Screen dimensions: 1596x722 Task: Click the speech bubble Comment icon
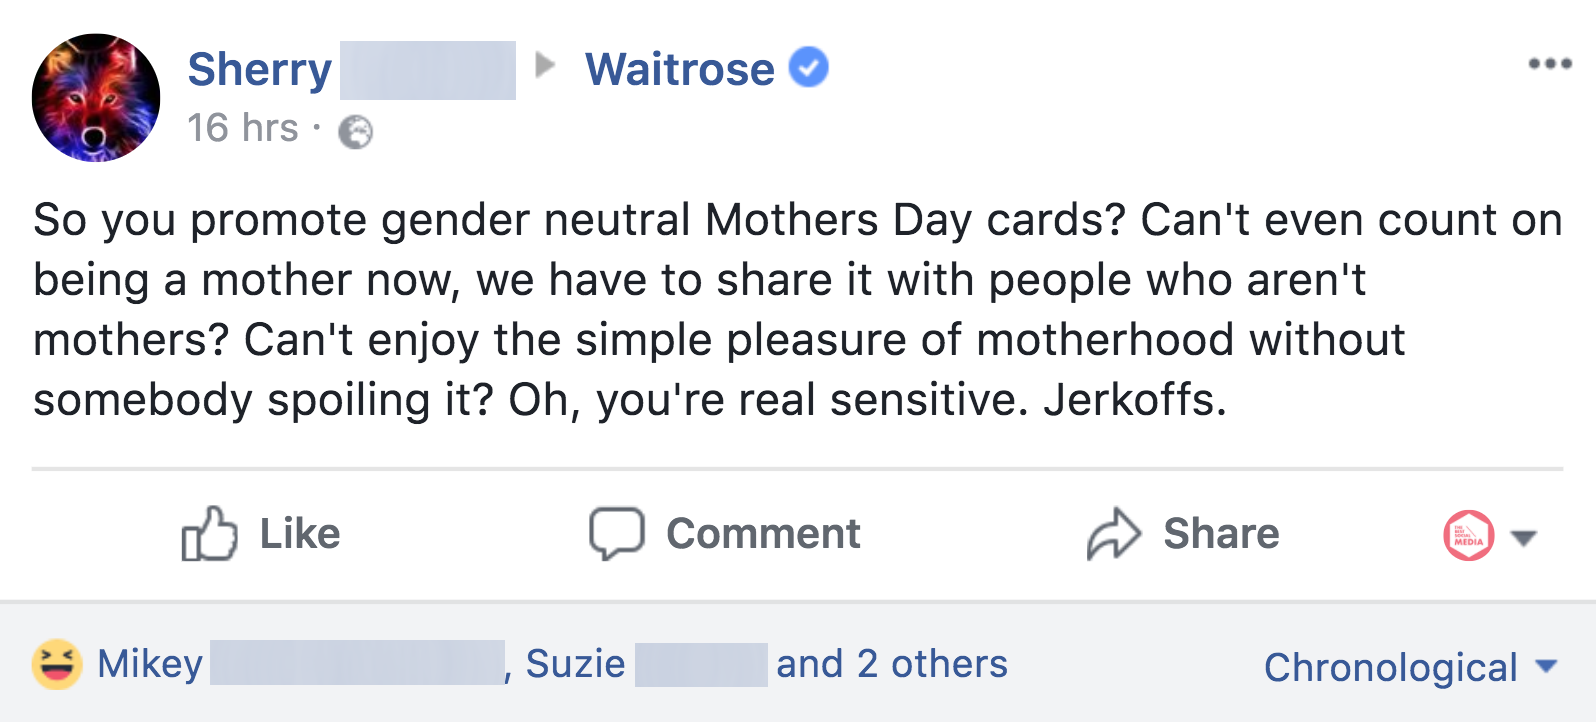616,533
